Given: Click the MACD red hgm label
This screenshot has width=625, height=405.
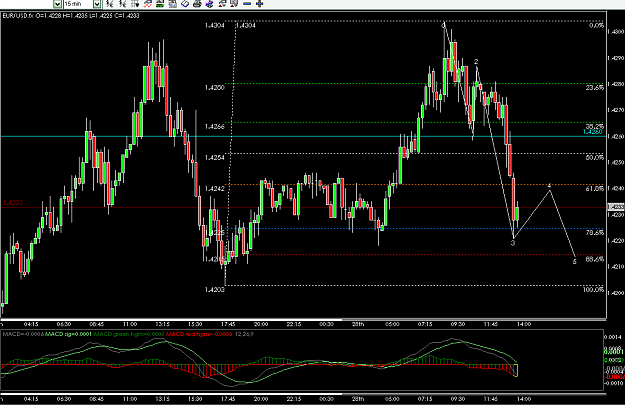Looking at the screenshot, I should [x=199, y=334].
